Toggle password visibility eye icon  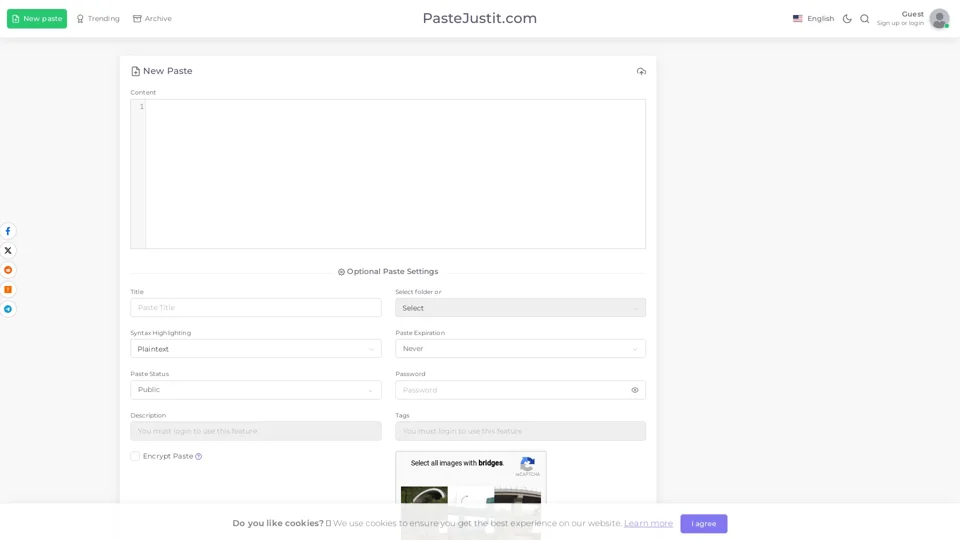click(635, 390)
